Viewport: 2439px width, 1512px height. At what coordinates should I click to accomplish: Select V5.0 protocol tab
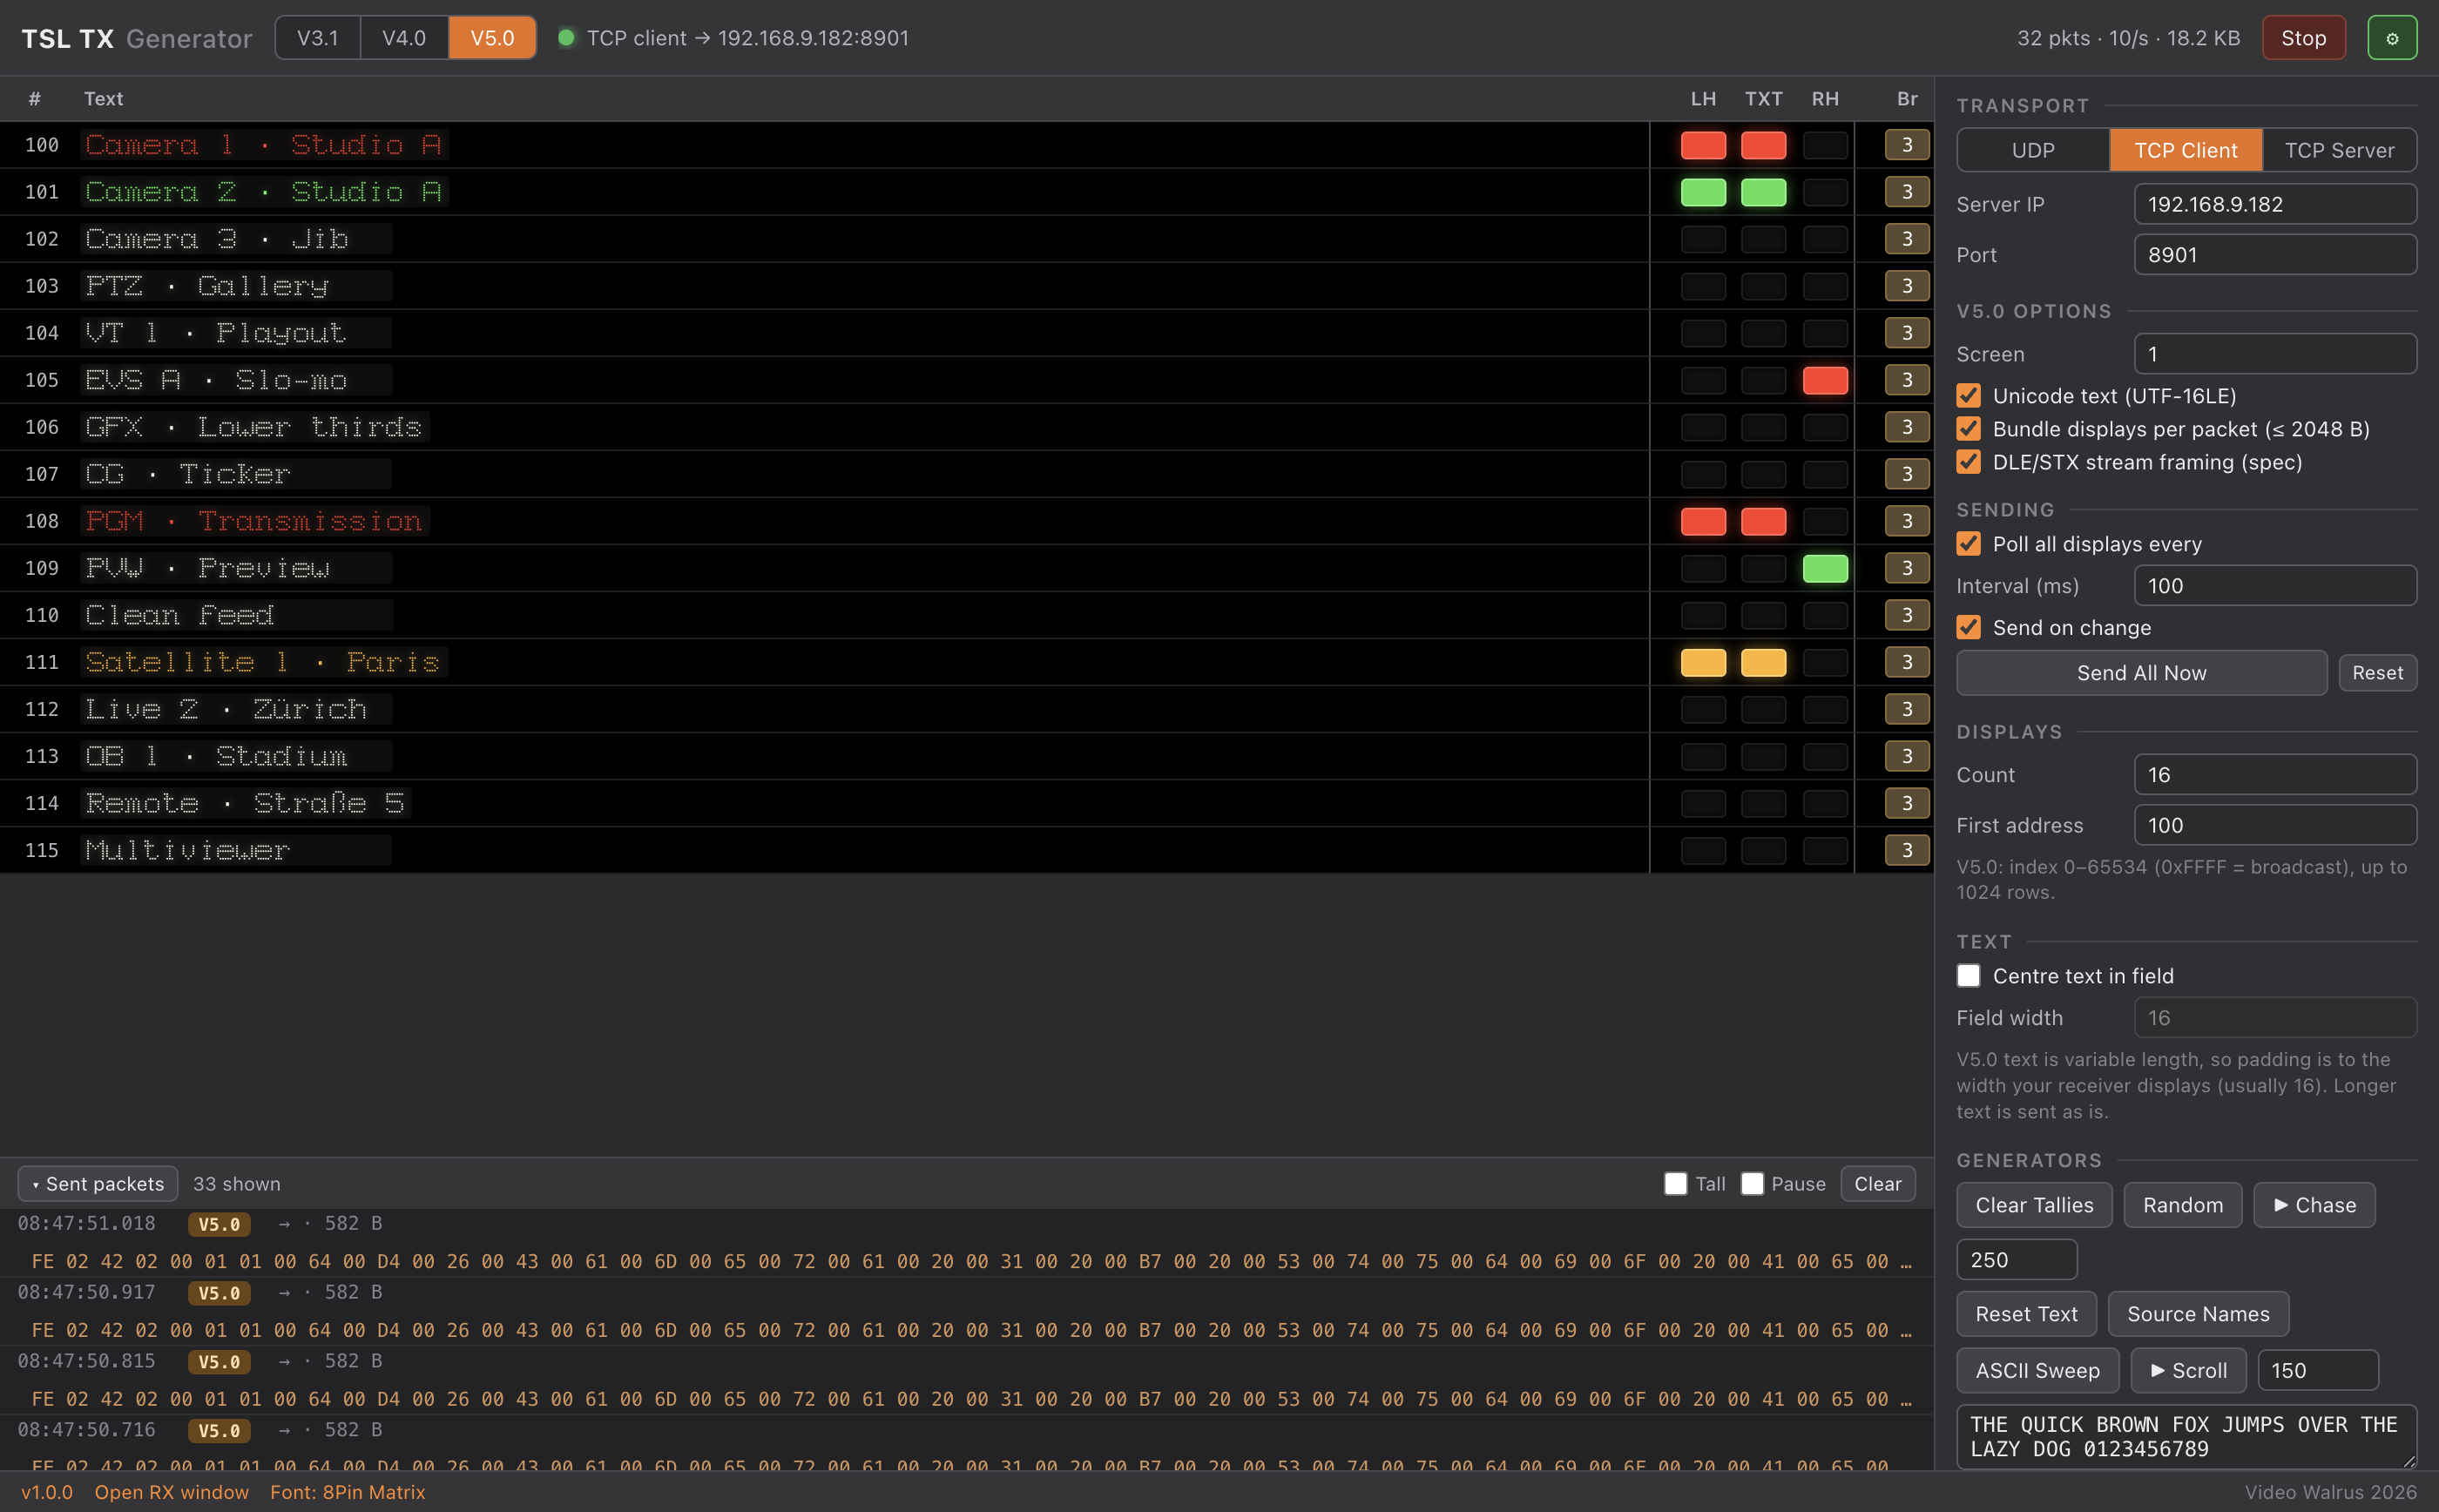[x=492, y=38]
